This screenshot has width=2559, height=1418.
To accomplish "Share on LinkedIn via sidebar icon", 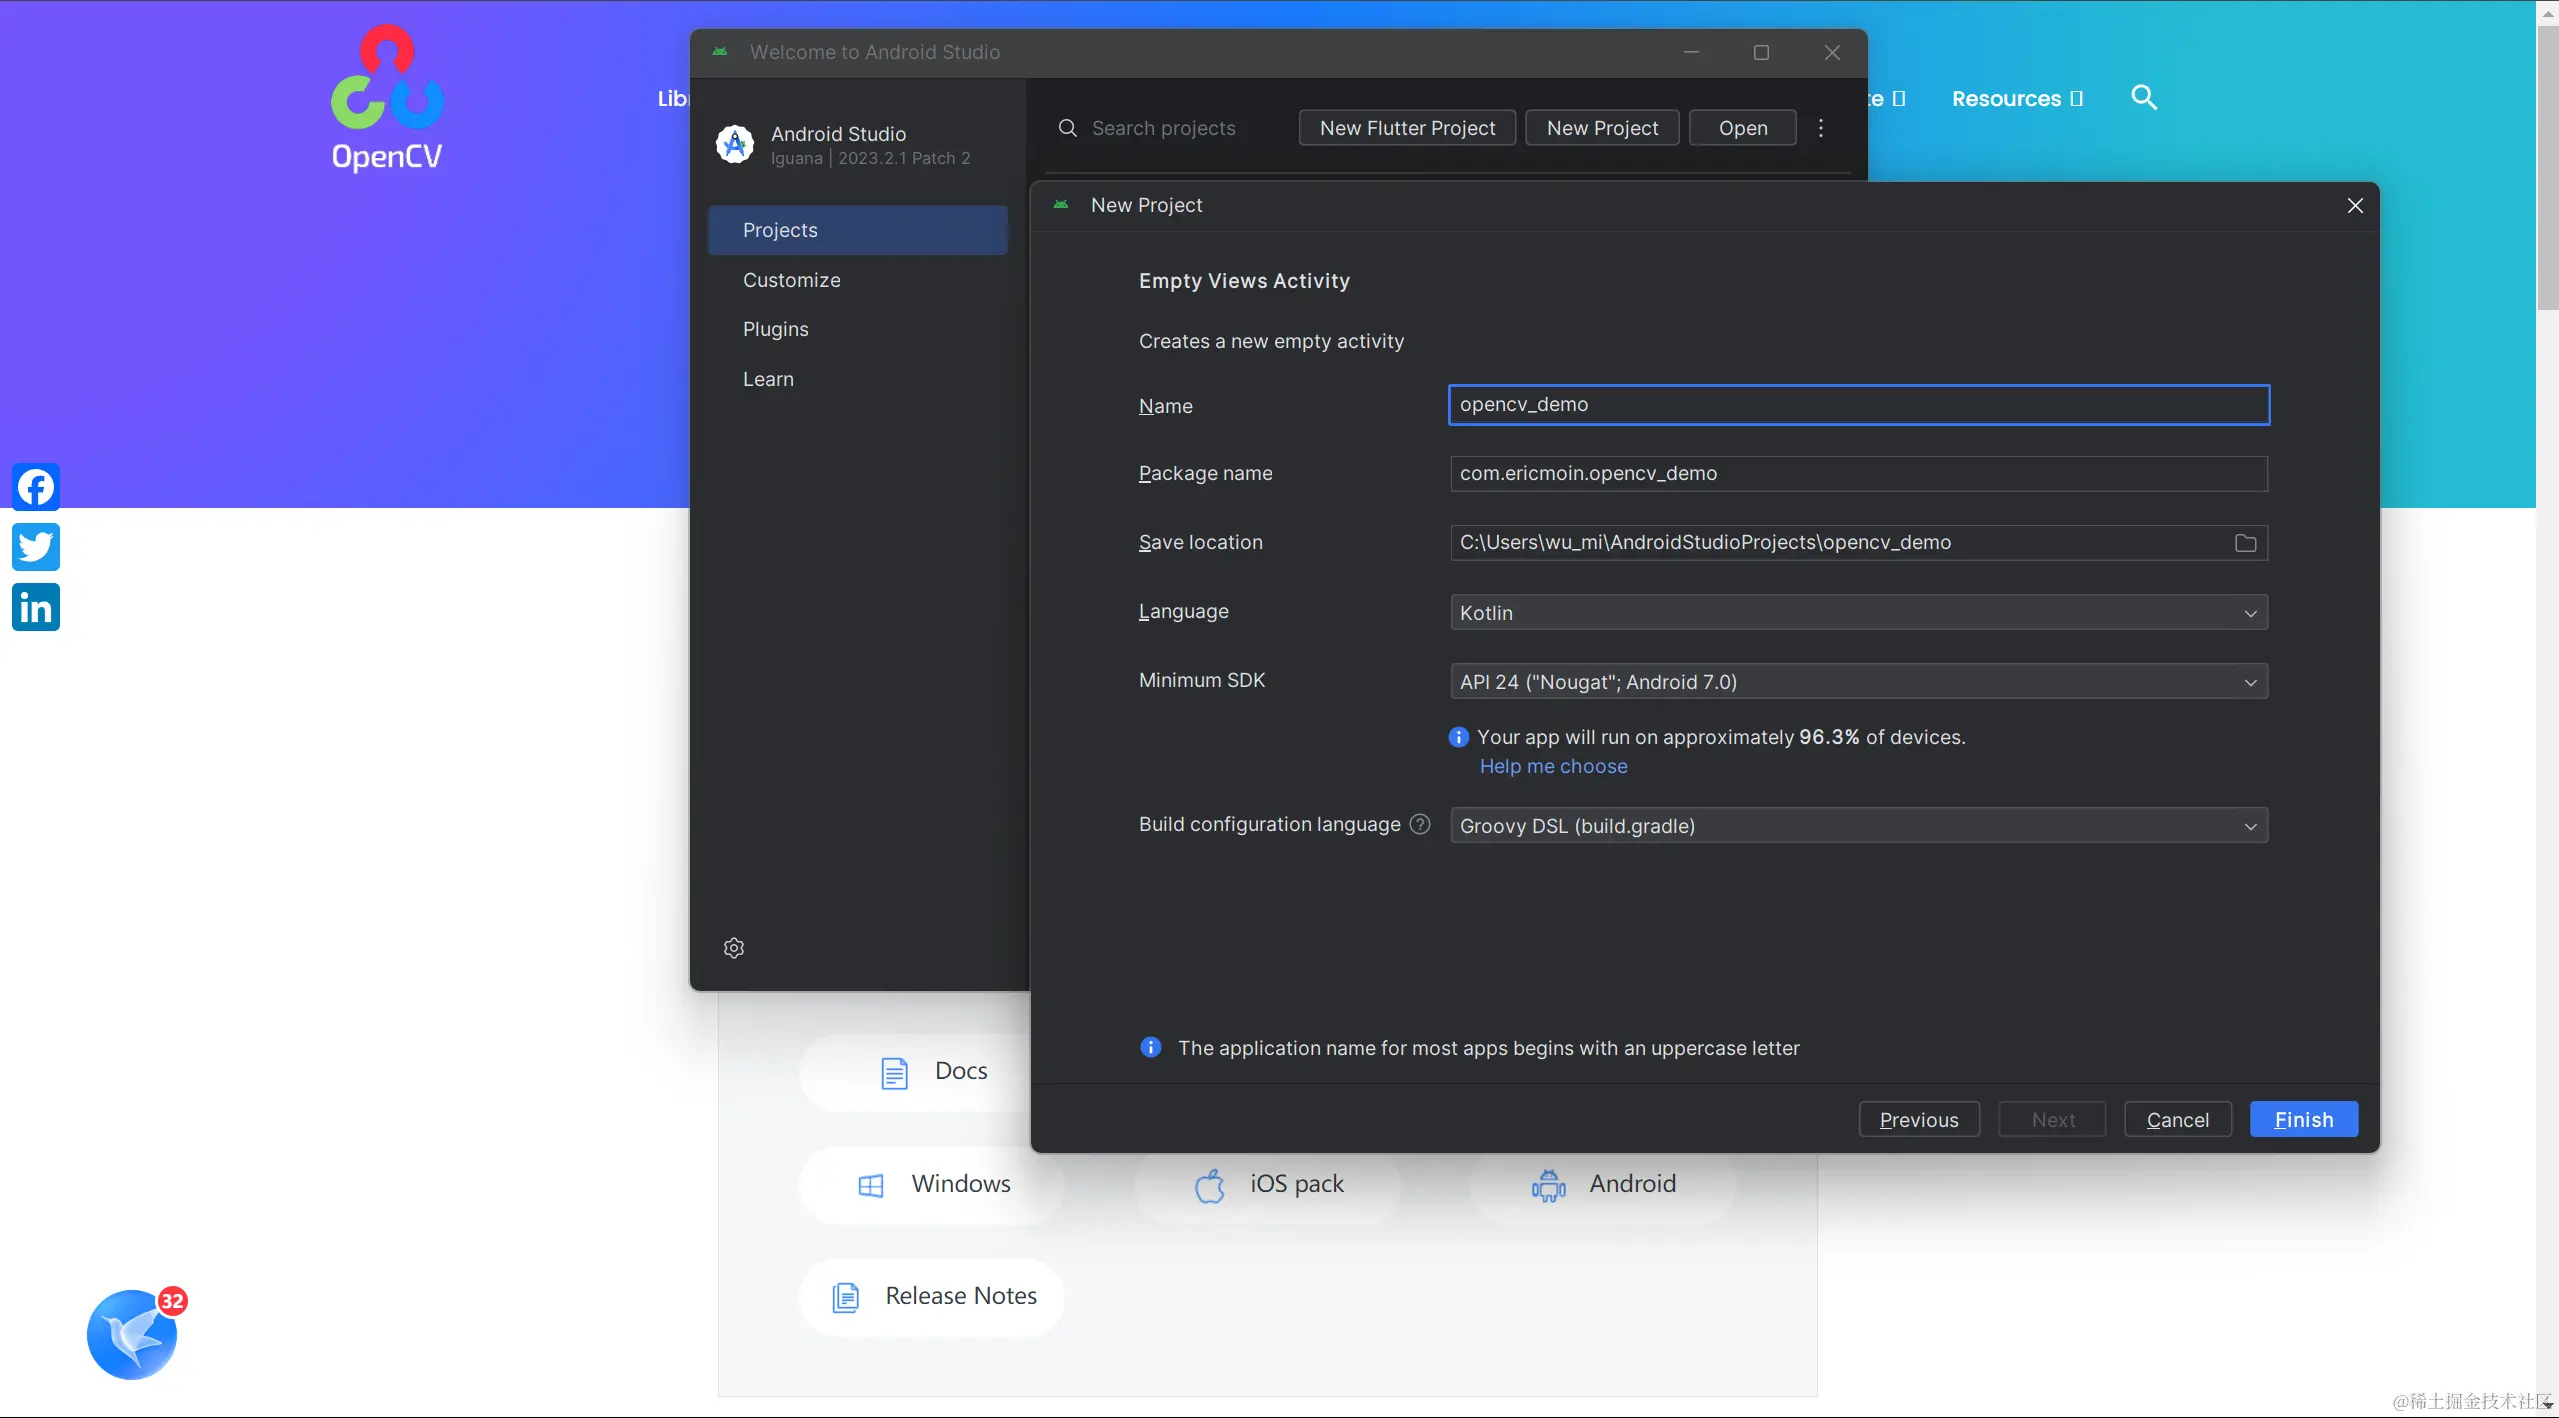I will [x=36, y=607].
